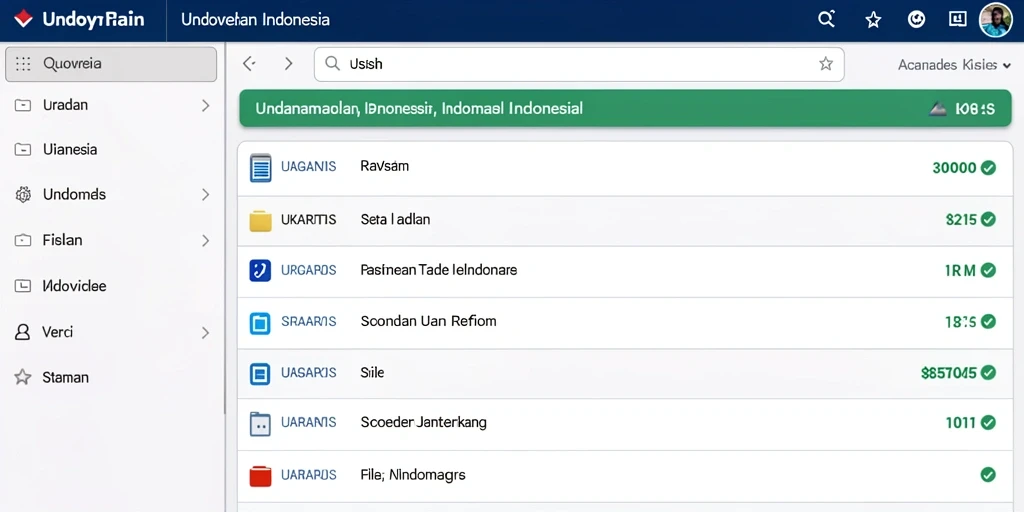Click the document icon in Ravsam row
This screenshot has height=512, width=1024.
pos(261,168)
